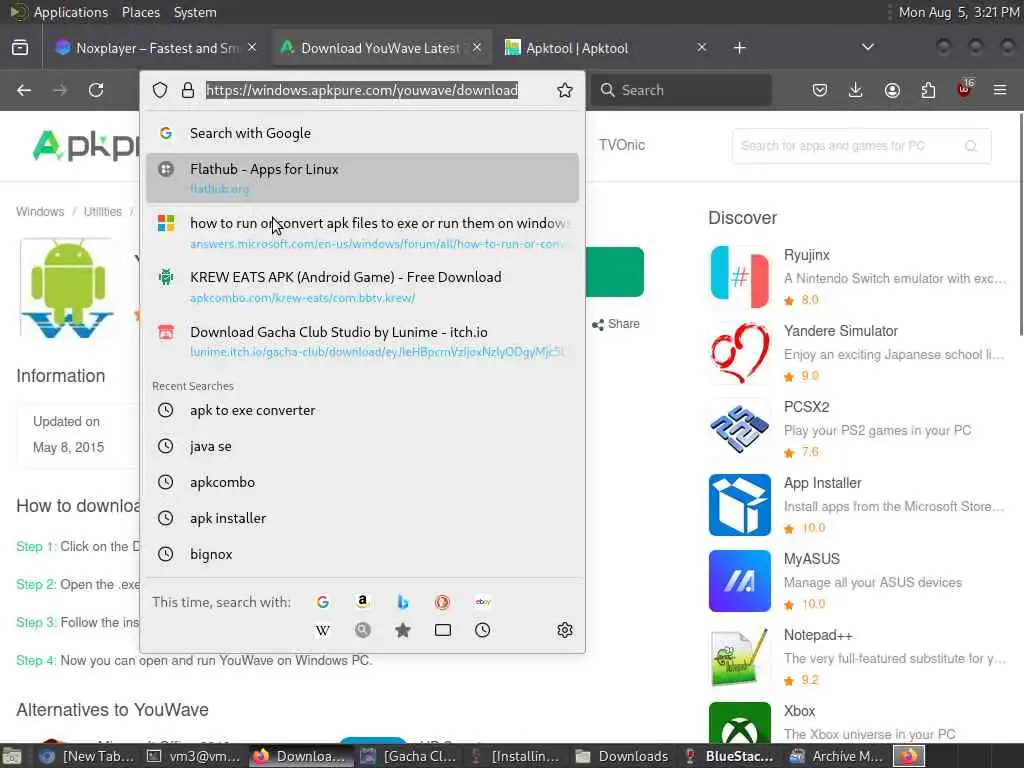
Task: Open the Firefox hamburger menu
Action: click(1000, 90)
